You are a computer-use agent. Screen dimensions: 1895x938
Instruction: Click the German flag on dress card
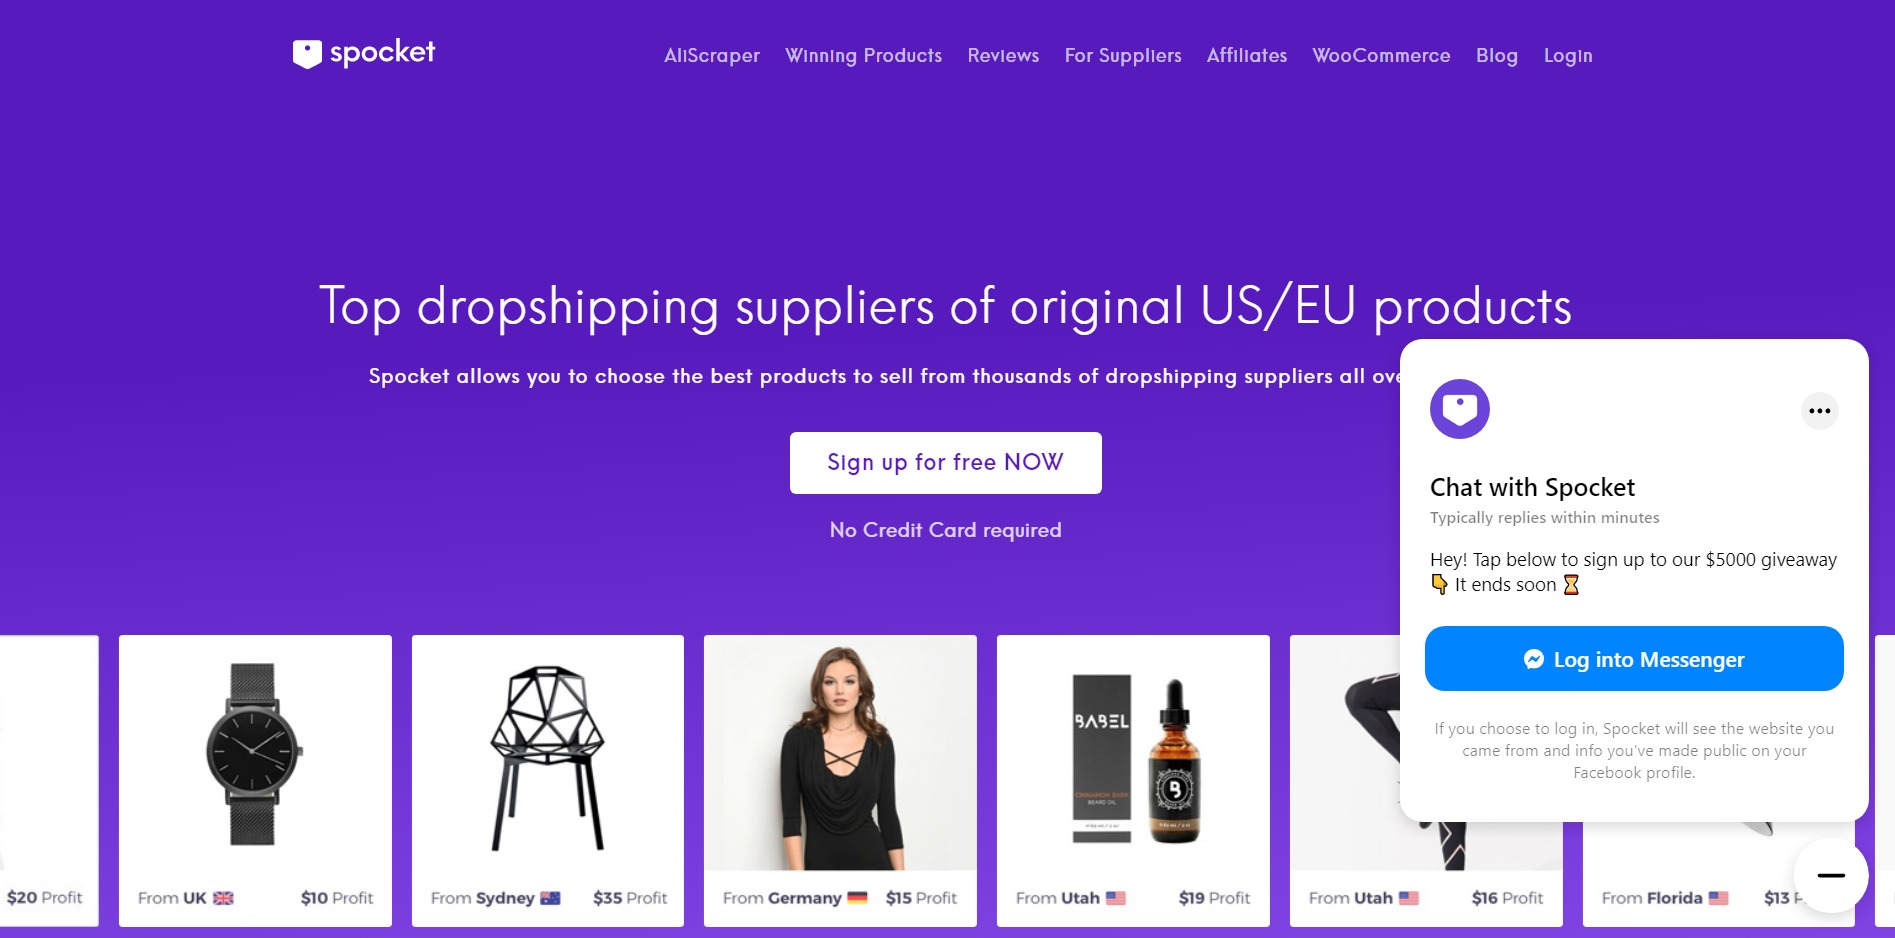point(857,898)
